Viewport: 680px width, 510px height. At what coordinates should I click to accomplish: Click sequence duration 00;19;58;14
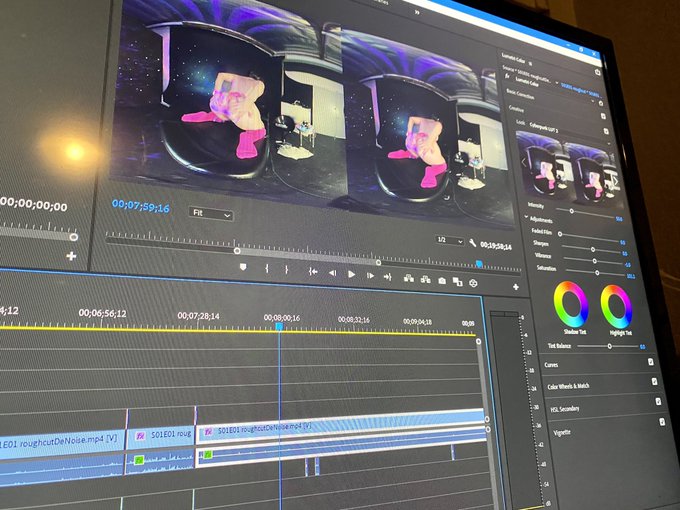click(496, 245)
